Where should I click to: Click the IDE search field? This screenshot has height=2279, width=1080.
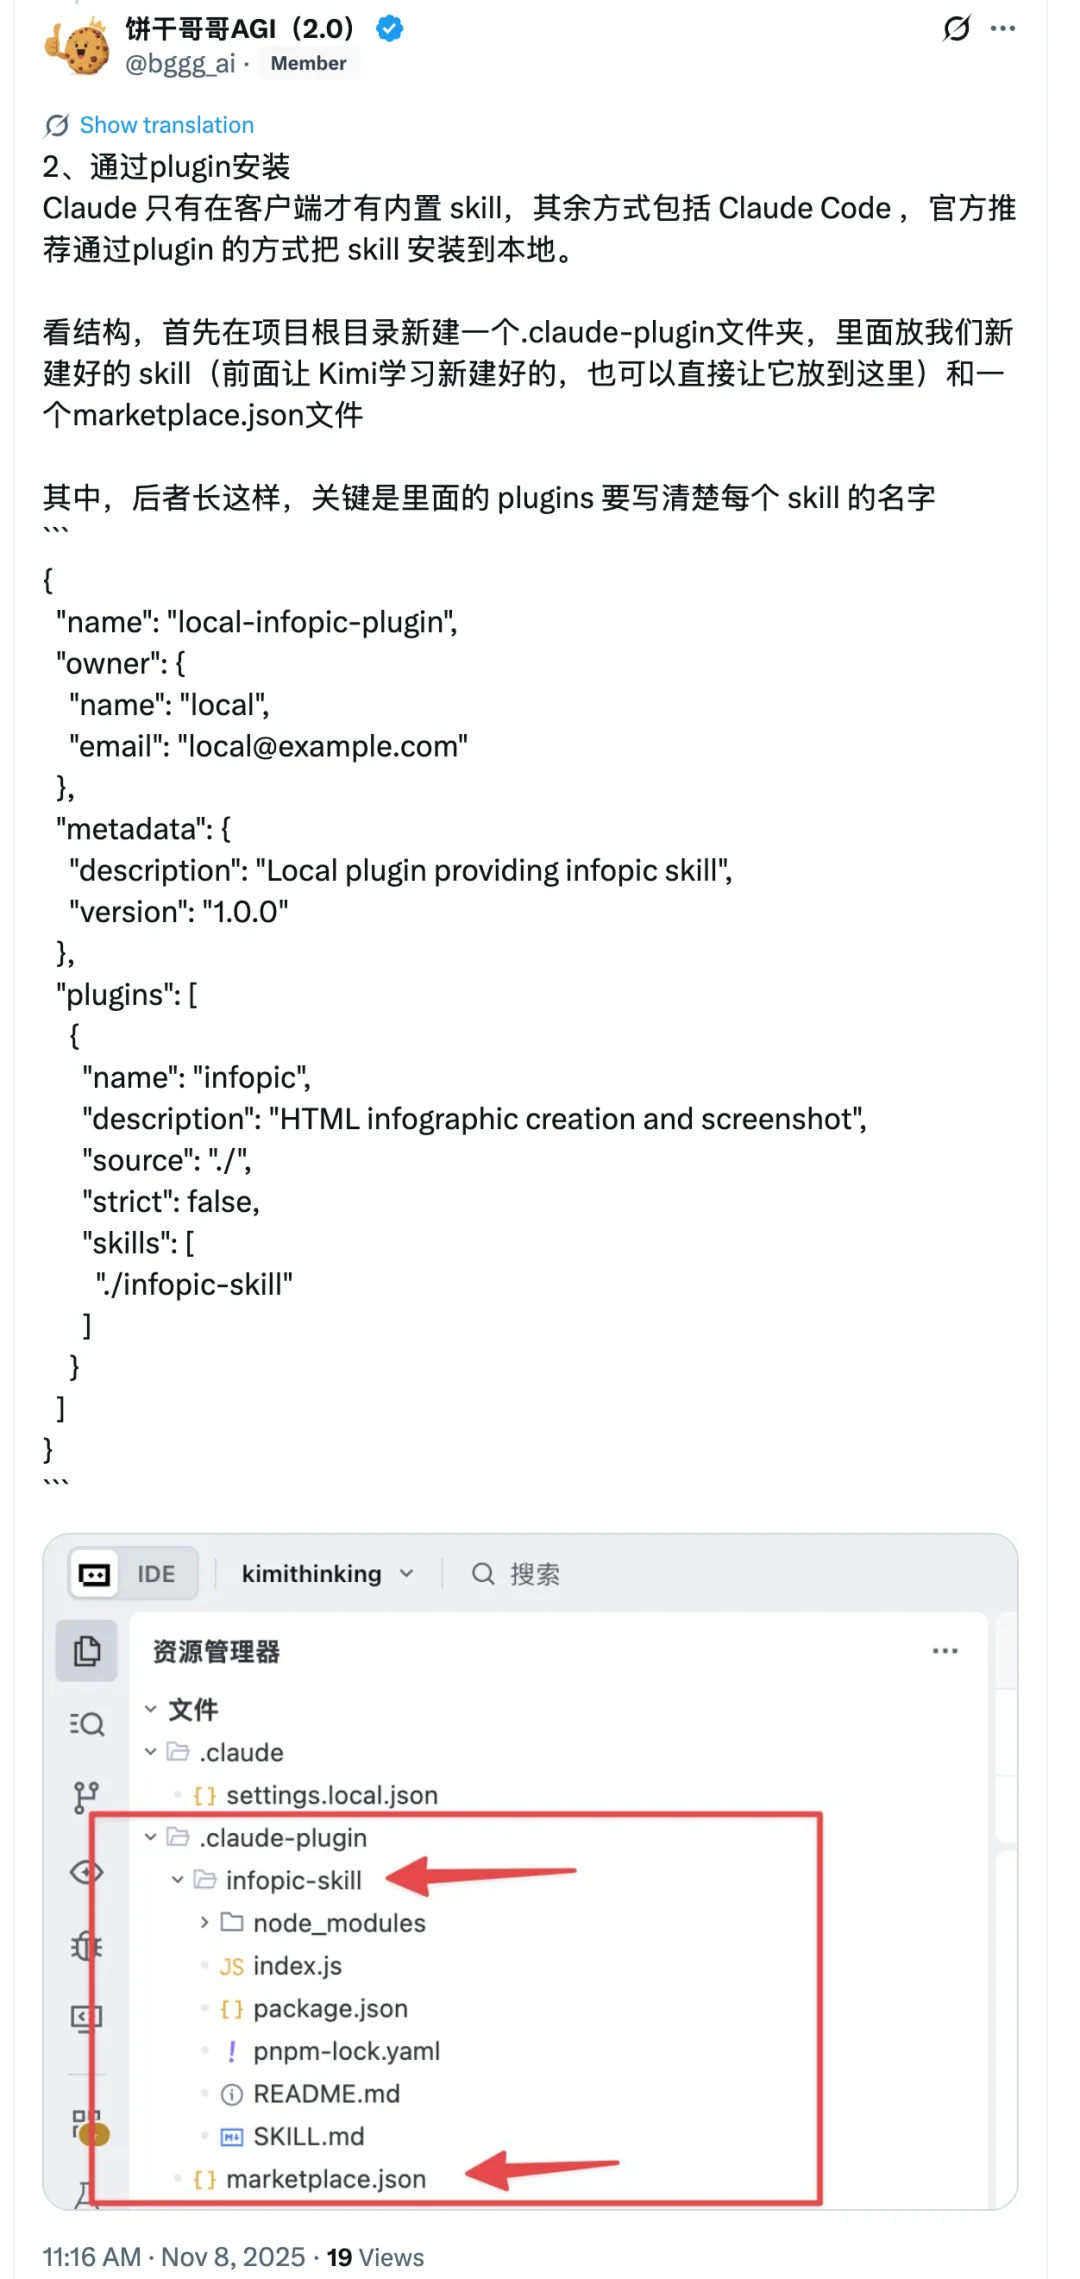534,1575
